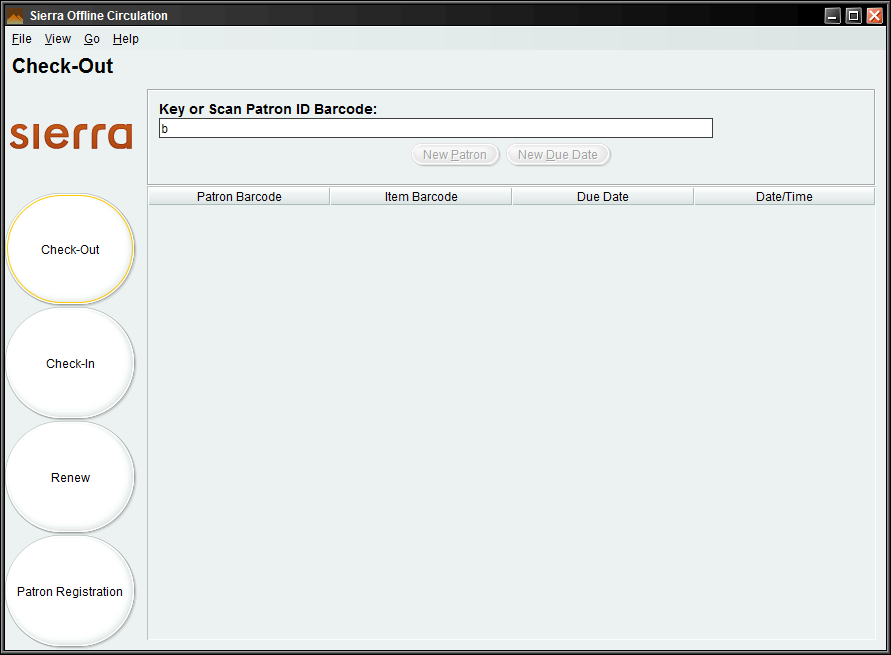Image resolution: width=891 pixels, height=655 pixels.
Task: Click the Due Date column header
Action: (602, 197)
